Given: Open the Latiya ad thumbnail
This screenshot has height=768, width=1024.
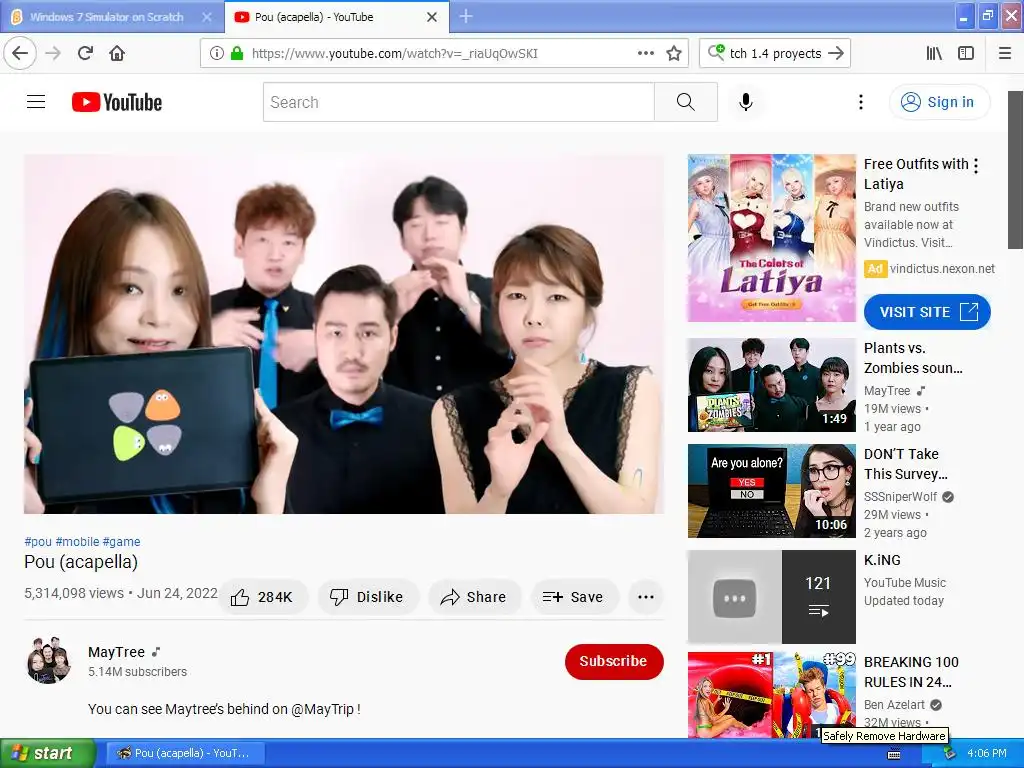Looking at the screenshot, I should pyautogui.click(x=771, y=238).
